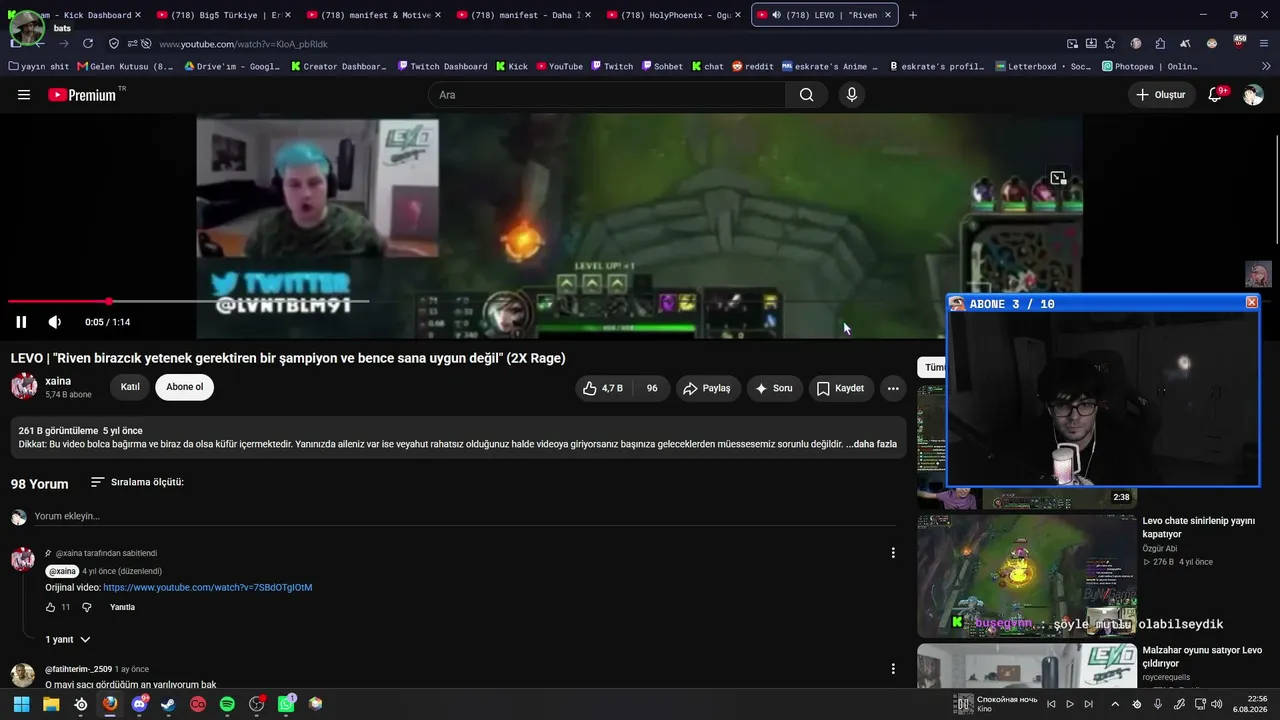Open the Twitch Dashboard bookmark
Viewport: 1280px width, 720px height.
pos(442,67)
